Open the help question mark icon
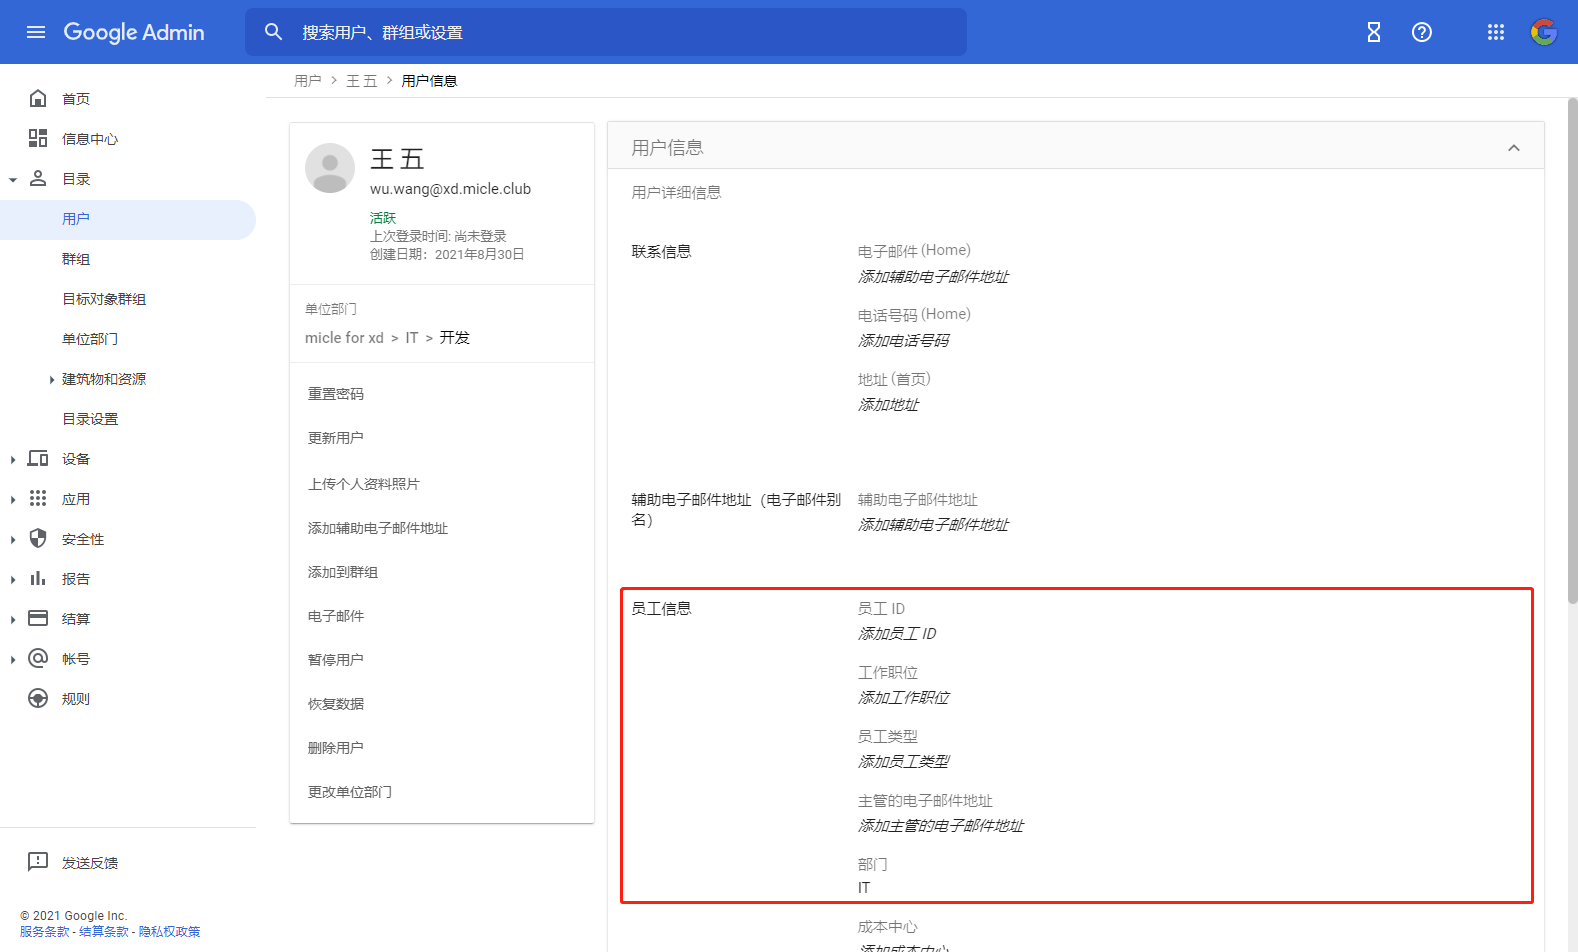 tap(1422, 32)
